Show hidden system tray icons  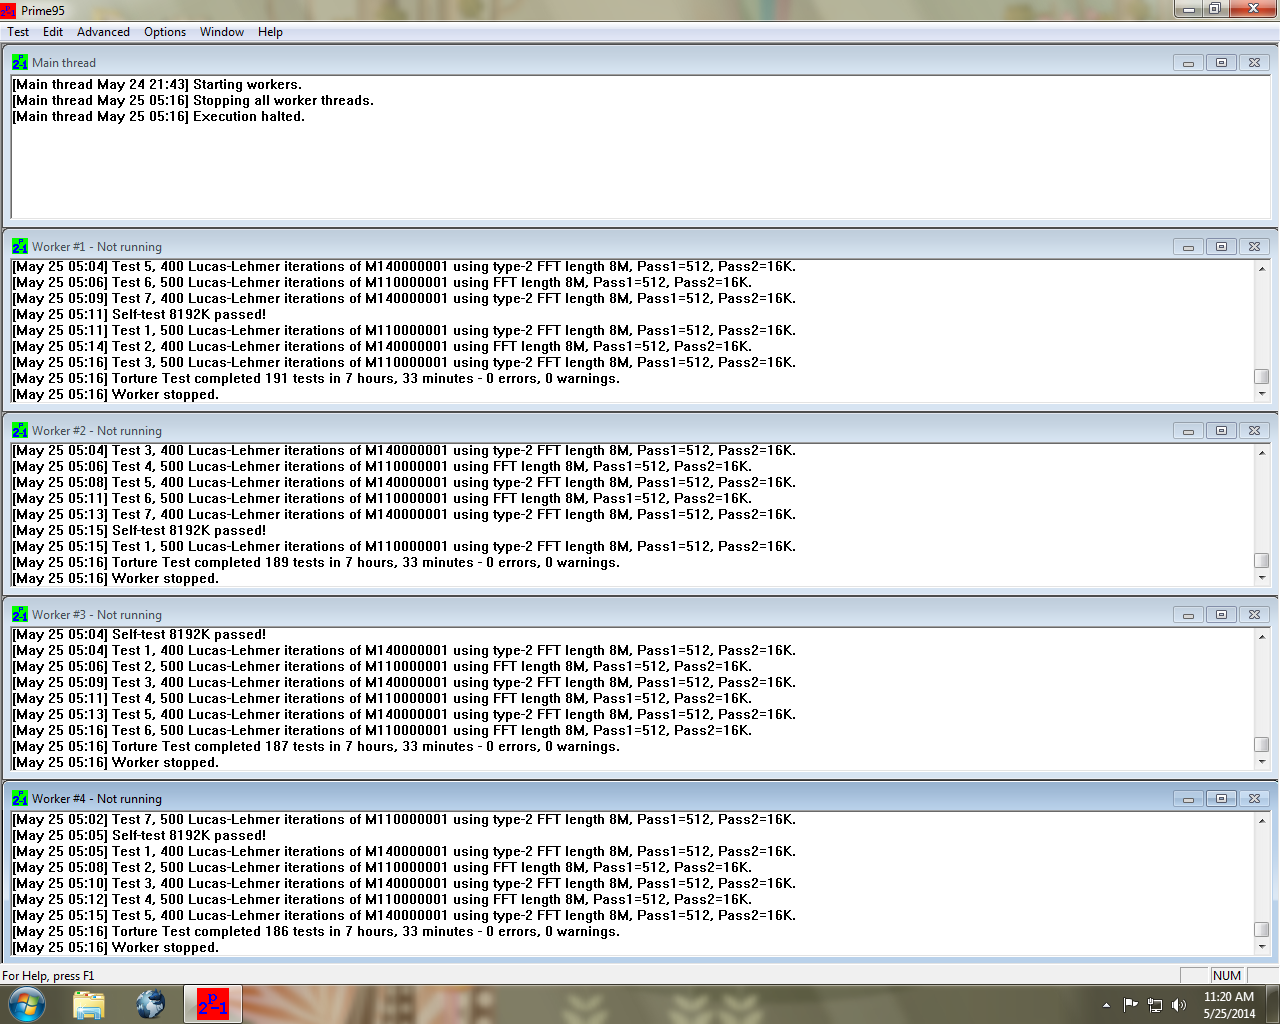pyautogui.click(x=1106, y=1005)
